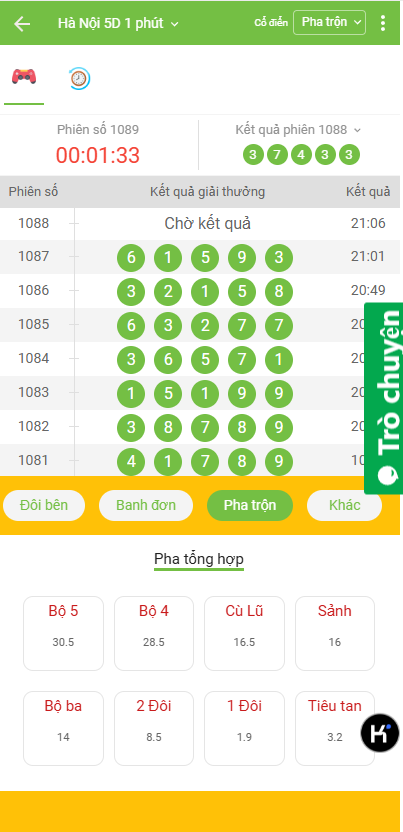403x832 pixels.
Task: Open the clock history tab icon
Action: (x=80, y=78)
